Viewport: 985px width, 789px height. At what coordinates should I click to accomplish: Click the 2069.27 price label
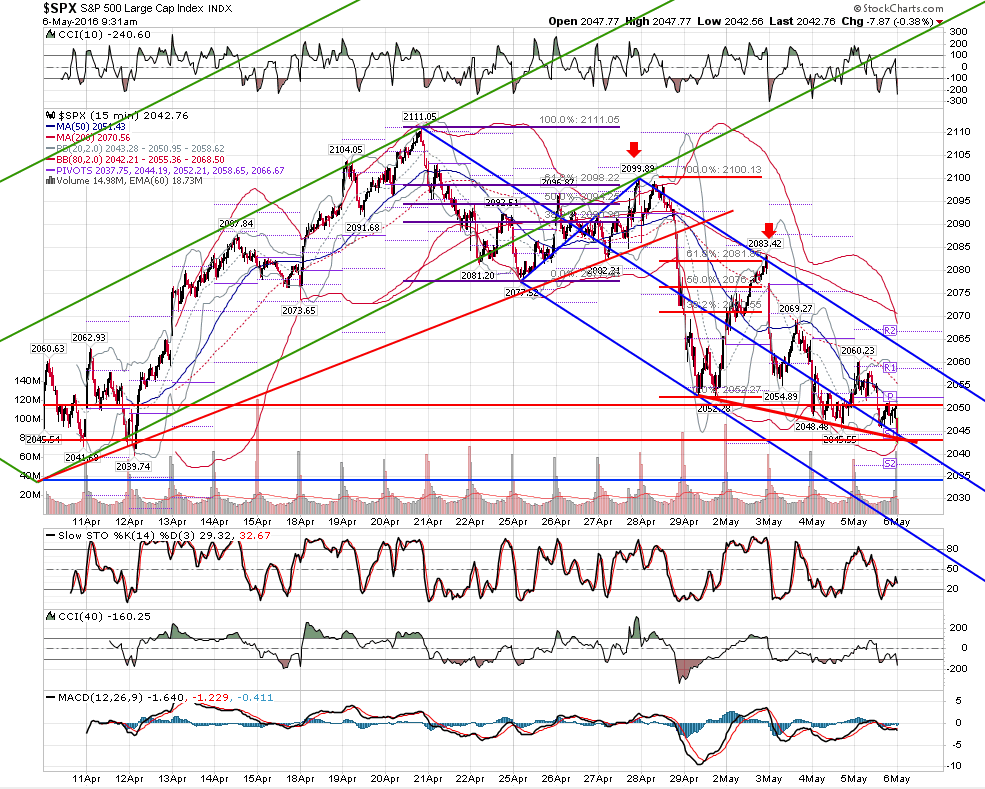tap(795, 308)
